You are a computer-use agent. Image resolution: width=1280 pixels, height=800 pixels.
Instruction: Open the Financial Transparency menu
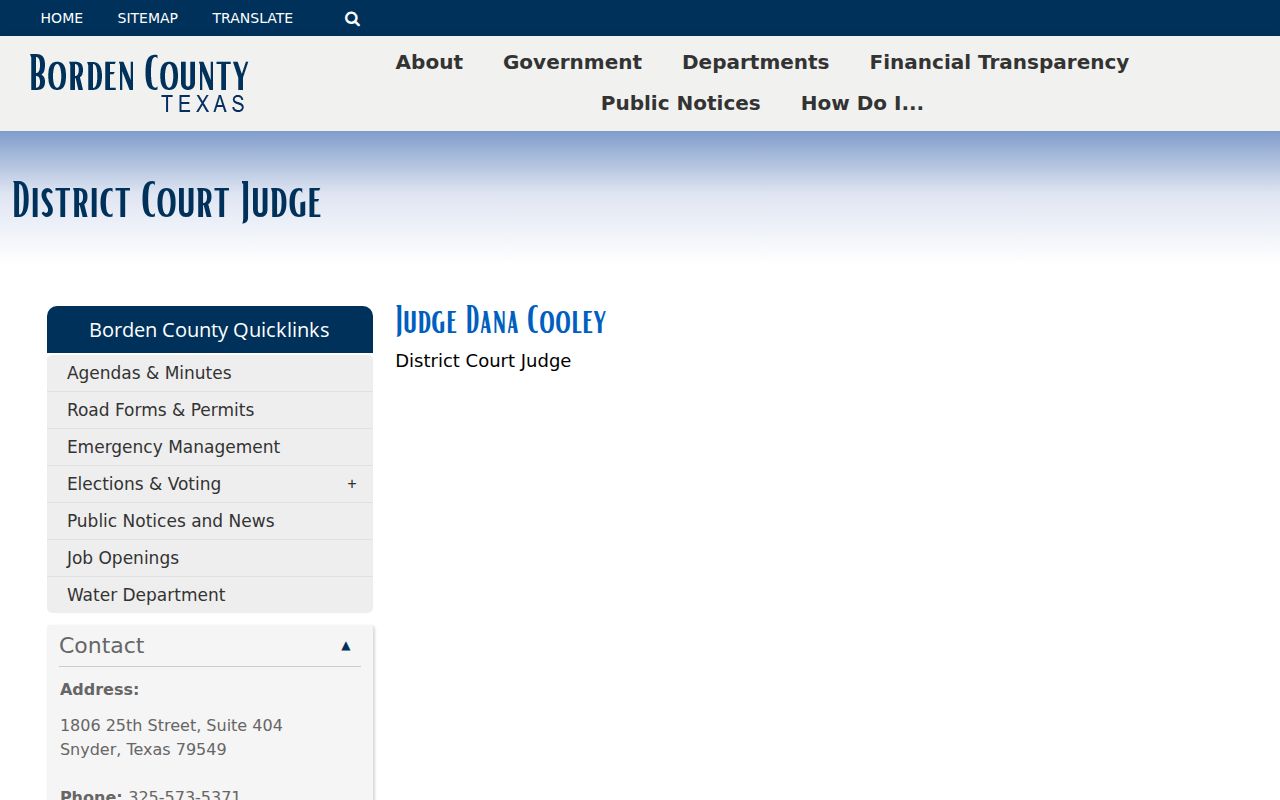tap(999, 62)
